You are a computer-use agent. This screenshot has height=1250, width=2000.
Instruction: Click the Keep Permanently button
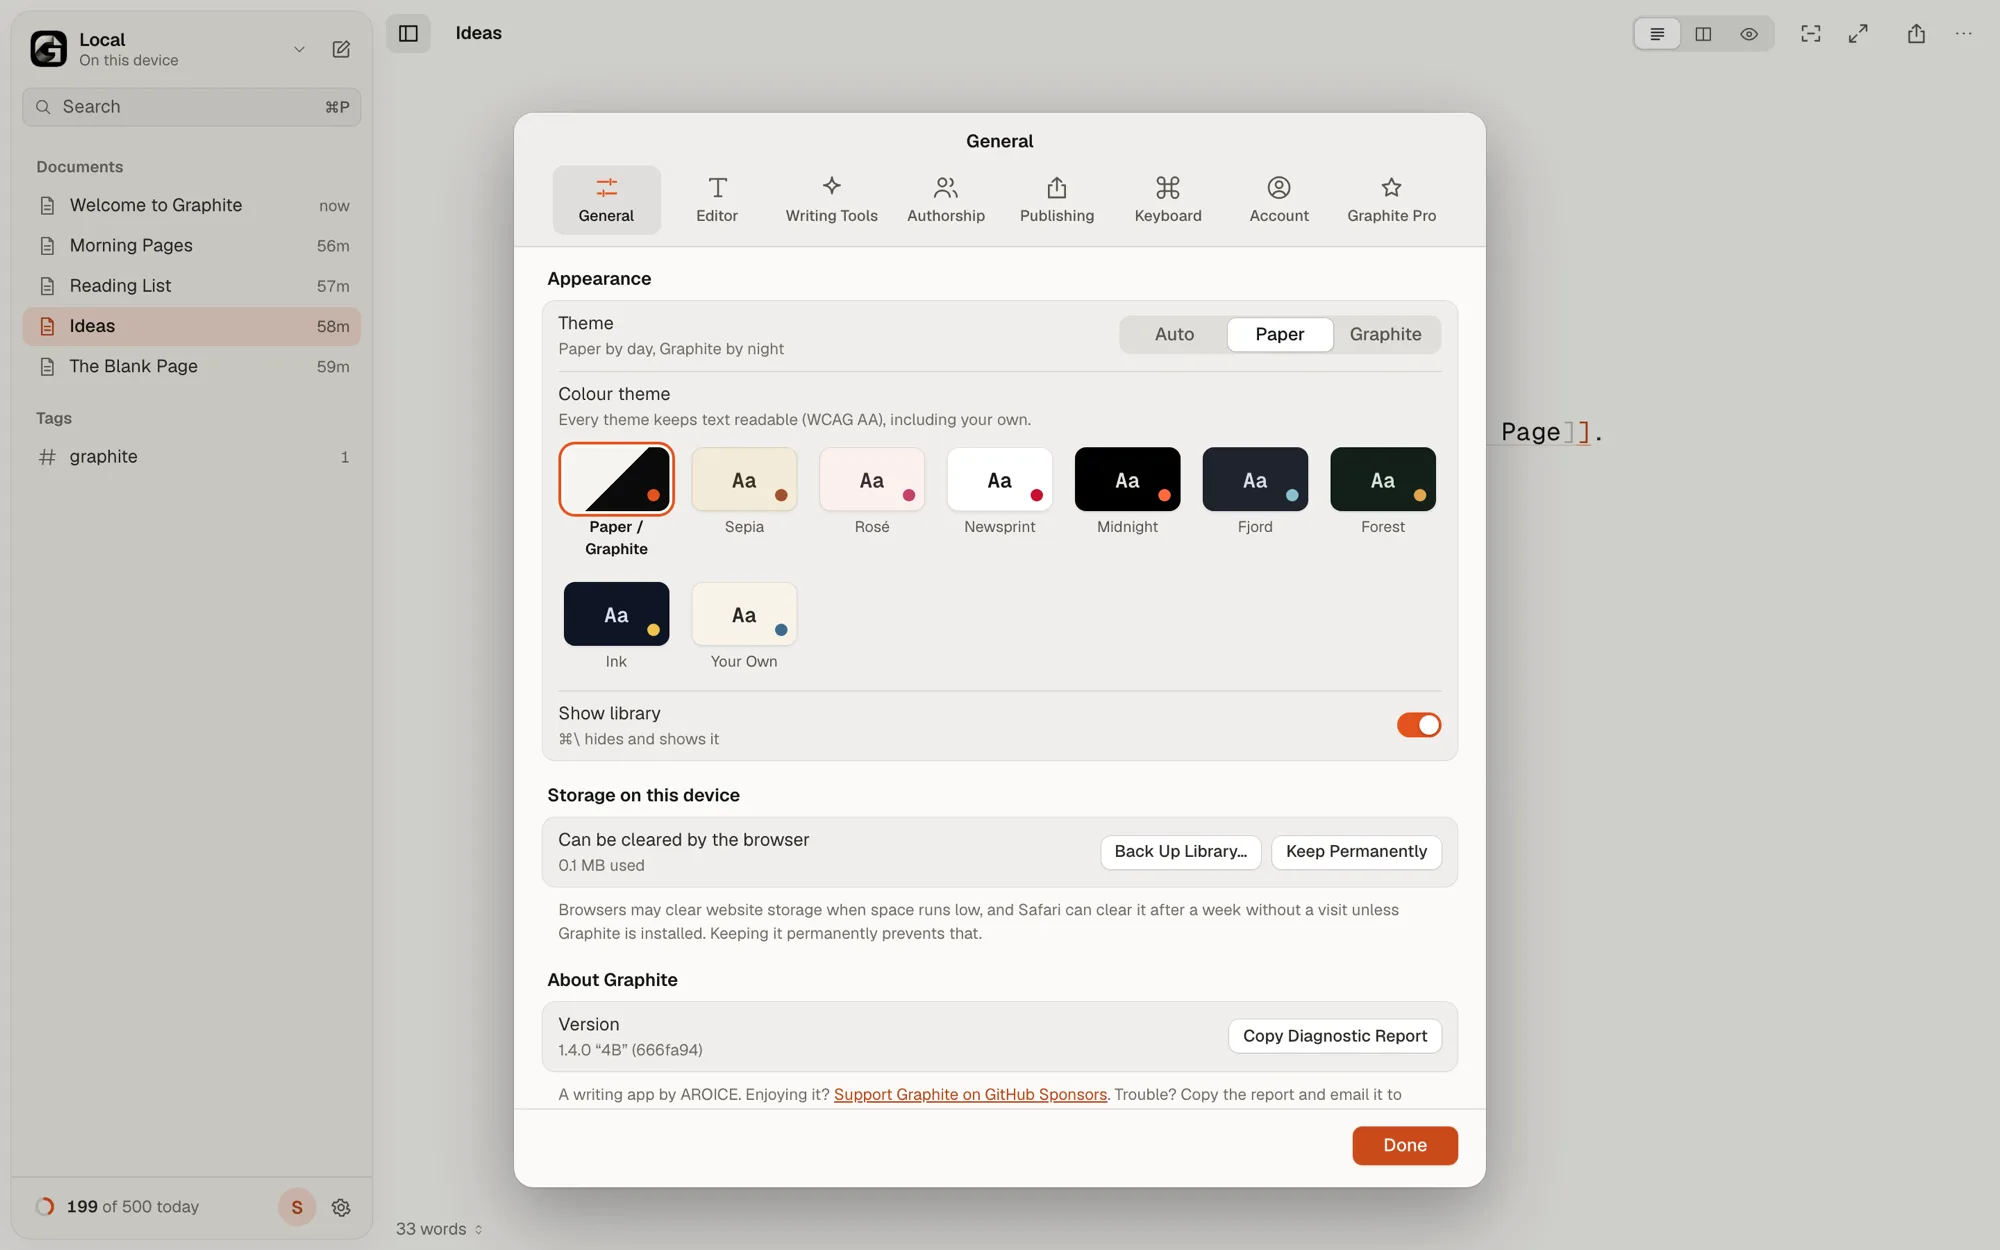click(1356, 852)
